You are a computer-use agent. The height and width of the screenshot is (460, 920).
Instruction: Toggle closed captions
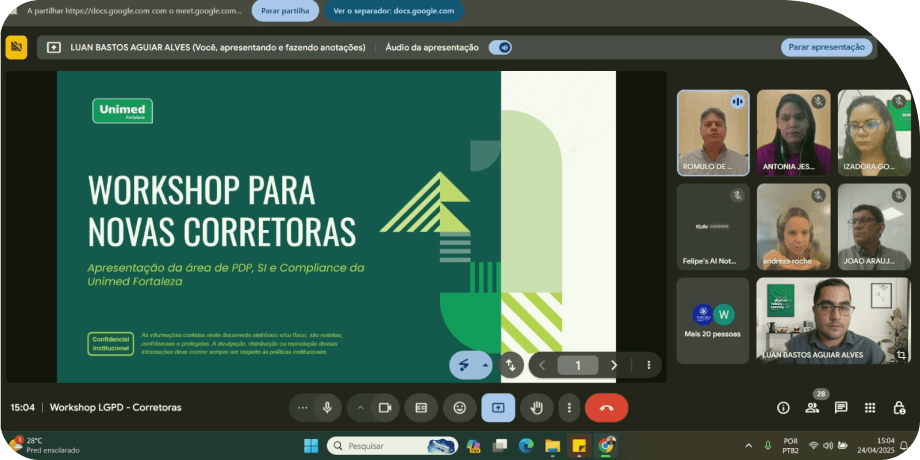point(421,407)
